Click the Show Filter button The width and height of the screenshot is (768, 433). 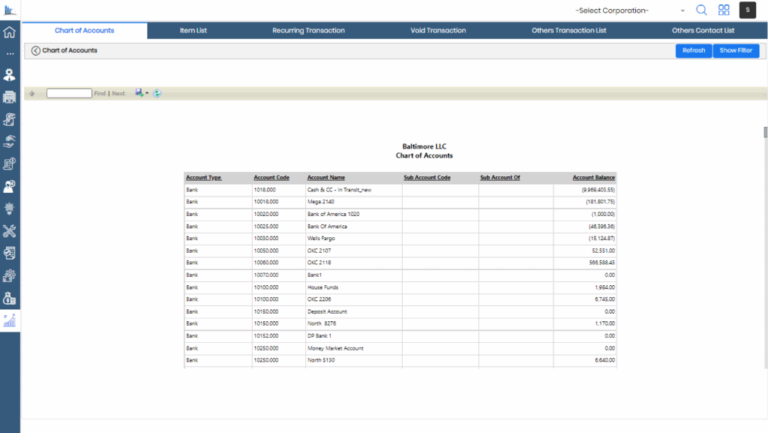click(x=736, y=50)
